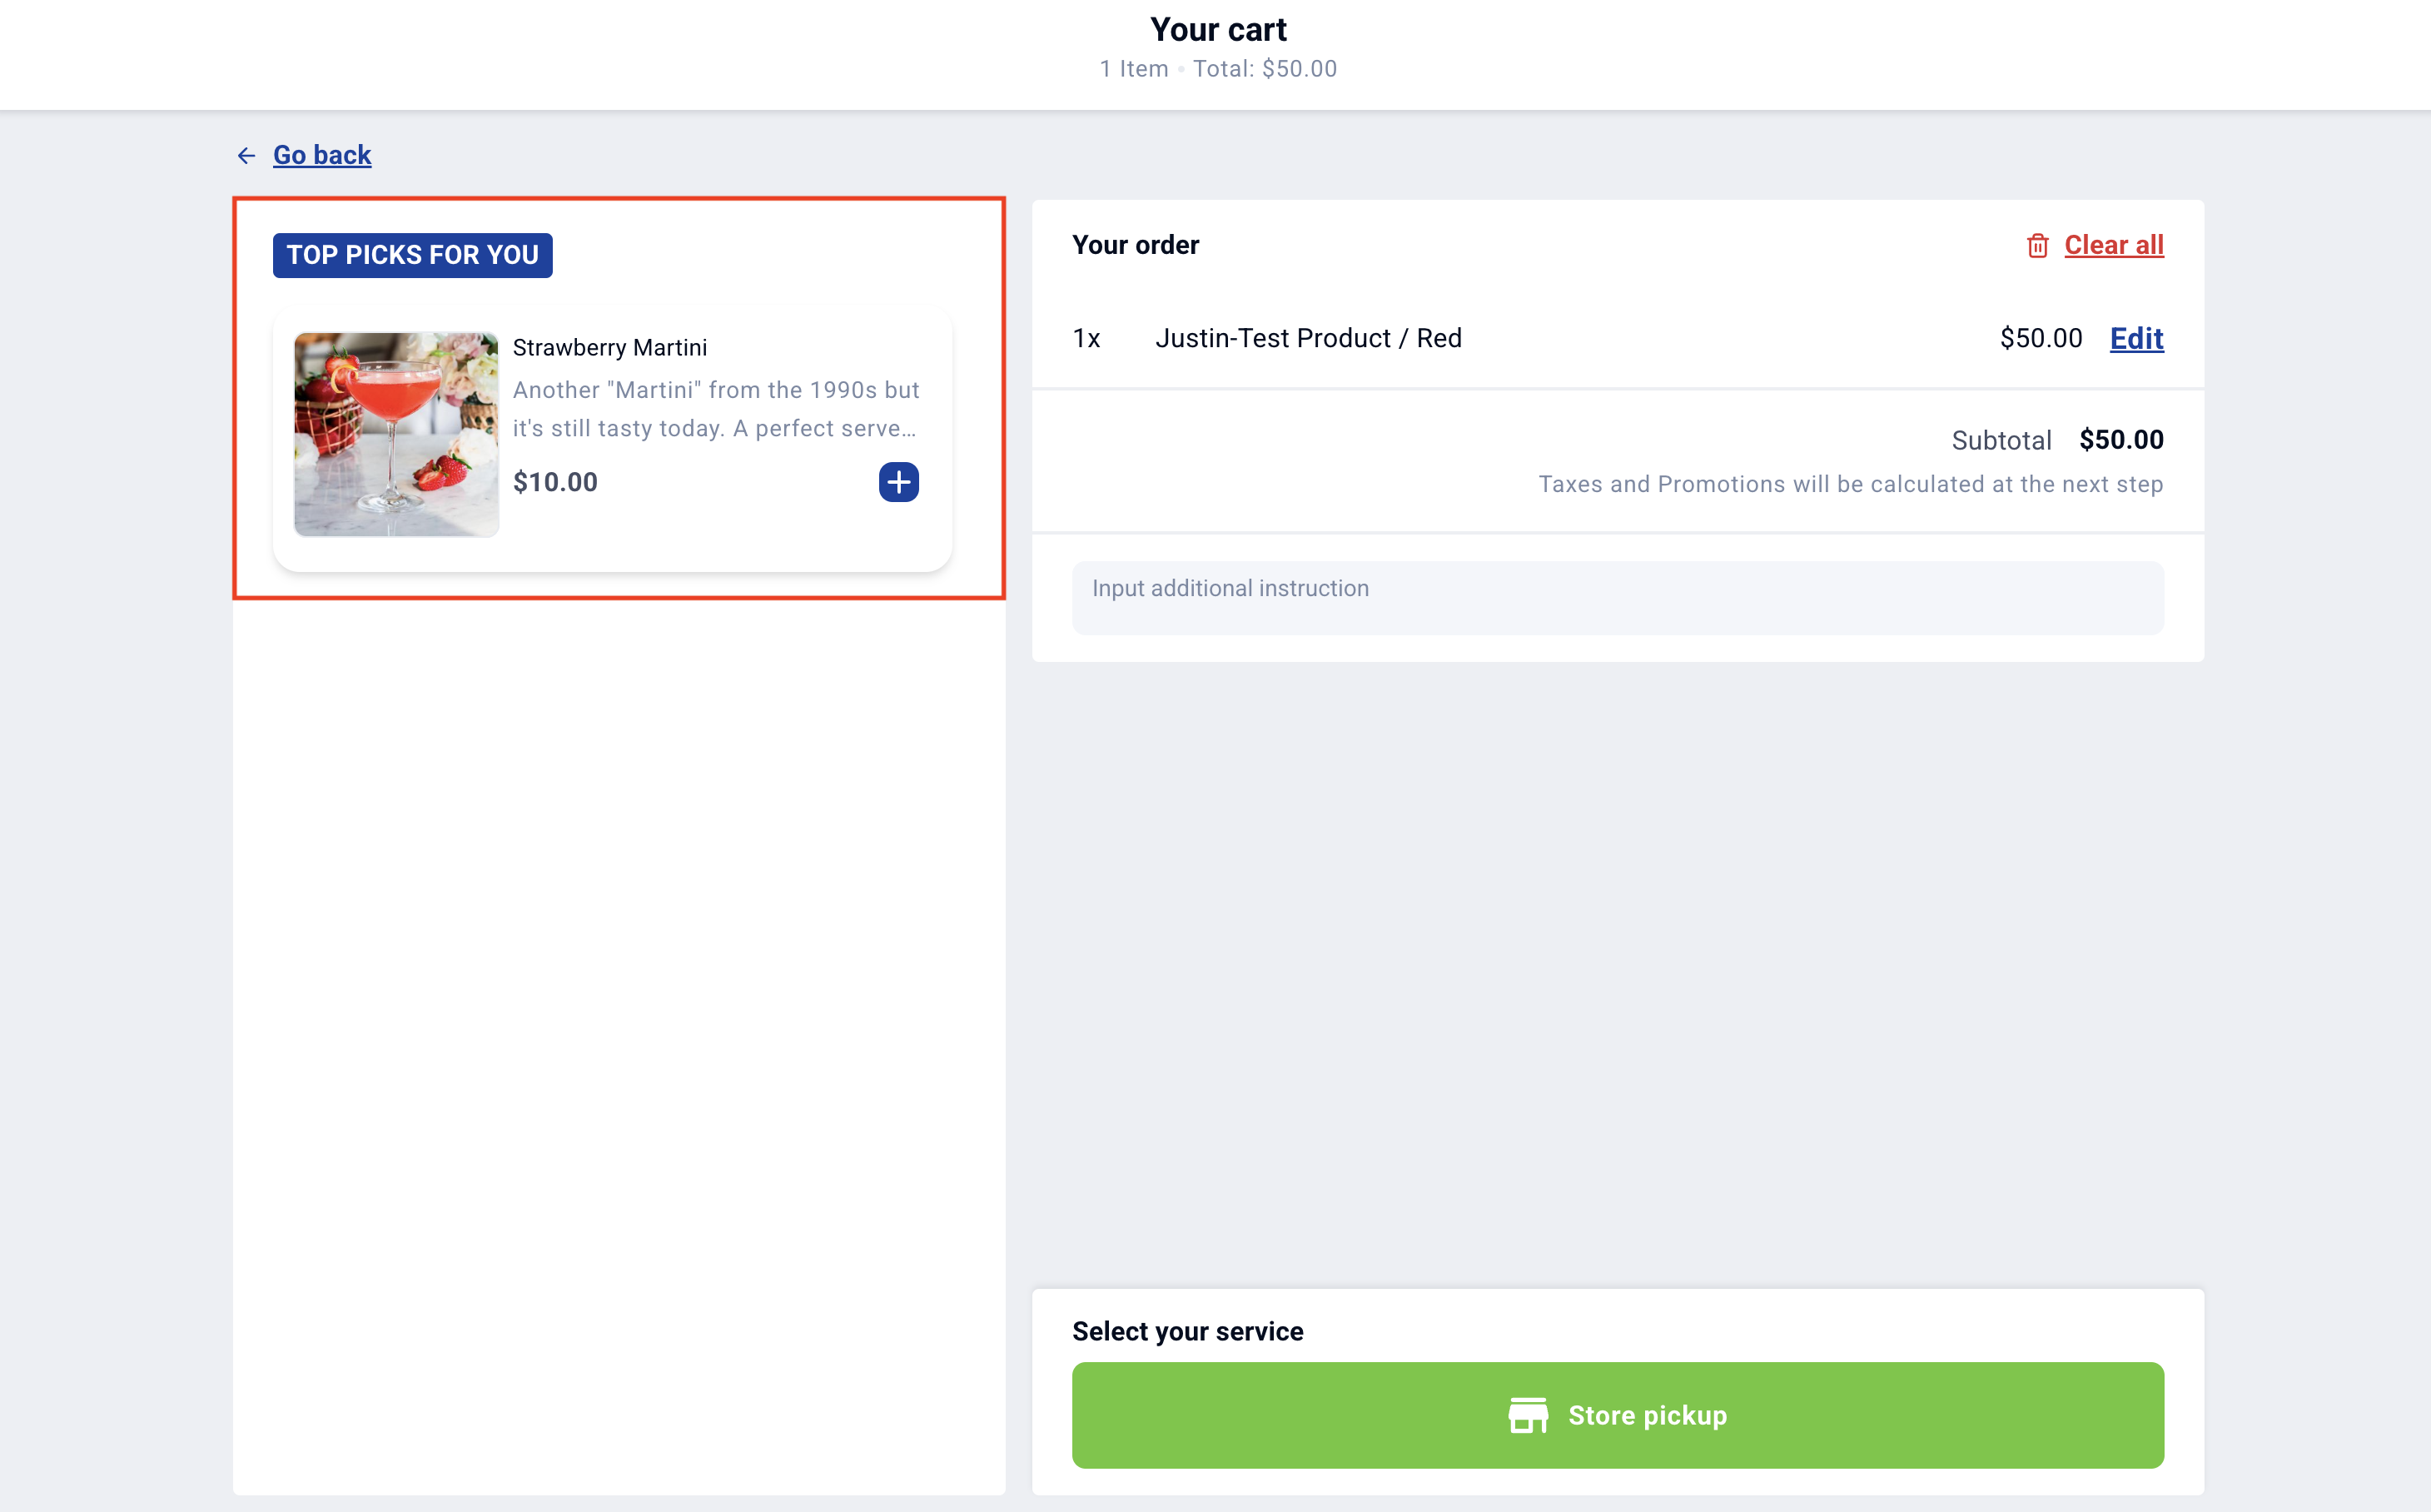
Task: Open the Go back link
Action: pos(322,155)
